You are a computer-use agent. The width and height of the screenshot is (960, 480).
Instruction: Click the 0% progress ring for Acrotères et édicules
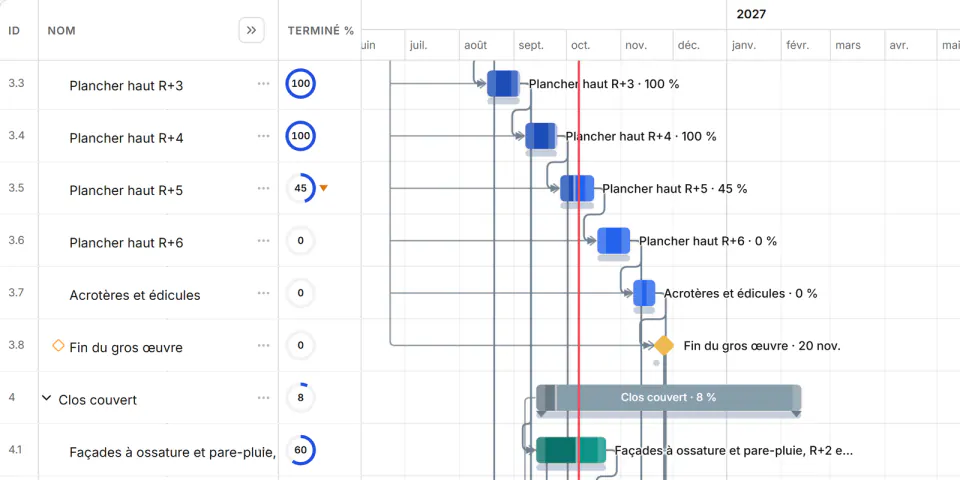coord(300,293)
